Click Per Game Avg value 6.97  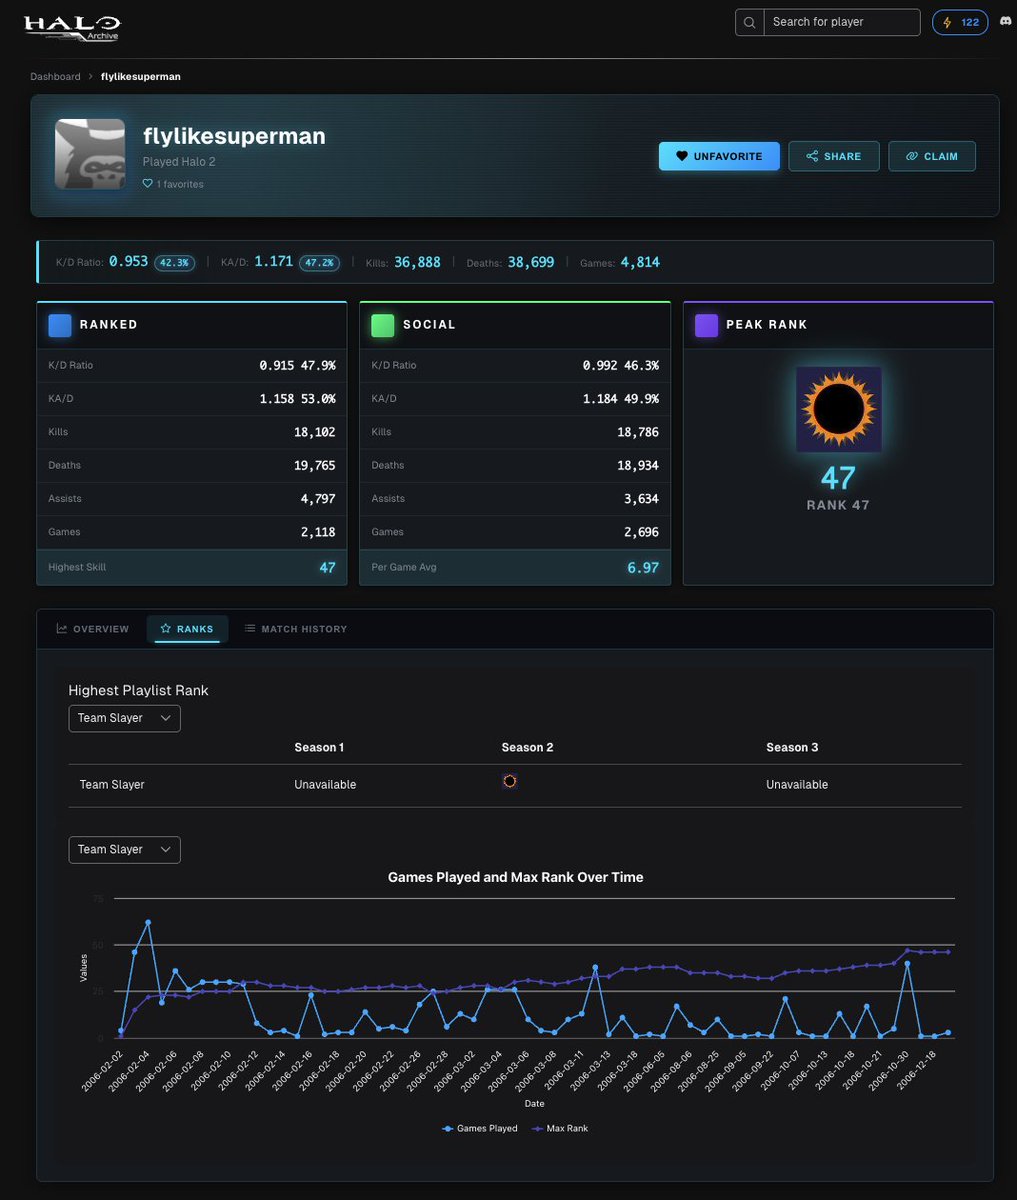pos(643,567)
